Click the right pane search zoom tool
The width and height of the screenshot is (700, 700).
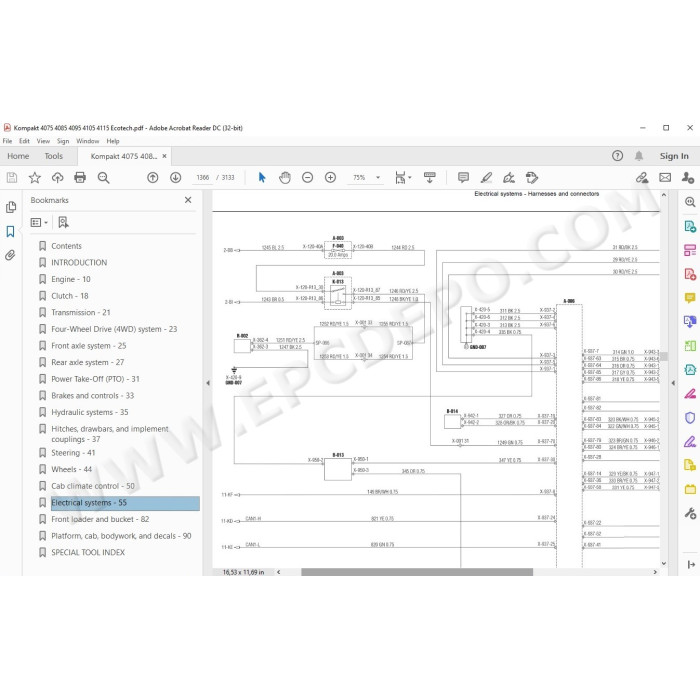click(690, 202)
